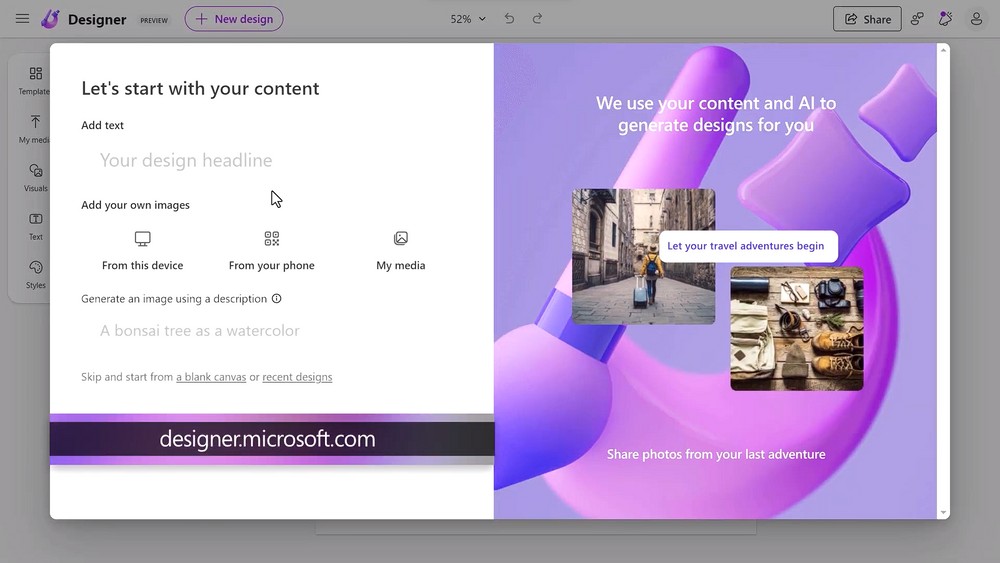Click the Designer logo icon
1000x563 pixels.
click(x=50, y=19)
